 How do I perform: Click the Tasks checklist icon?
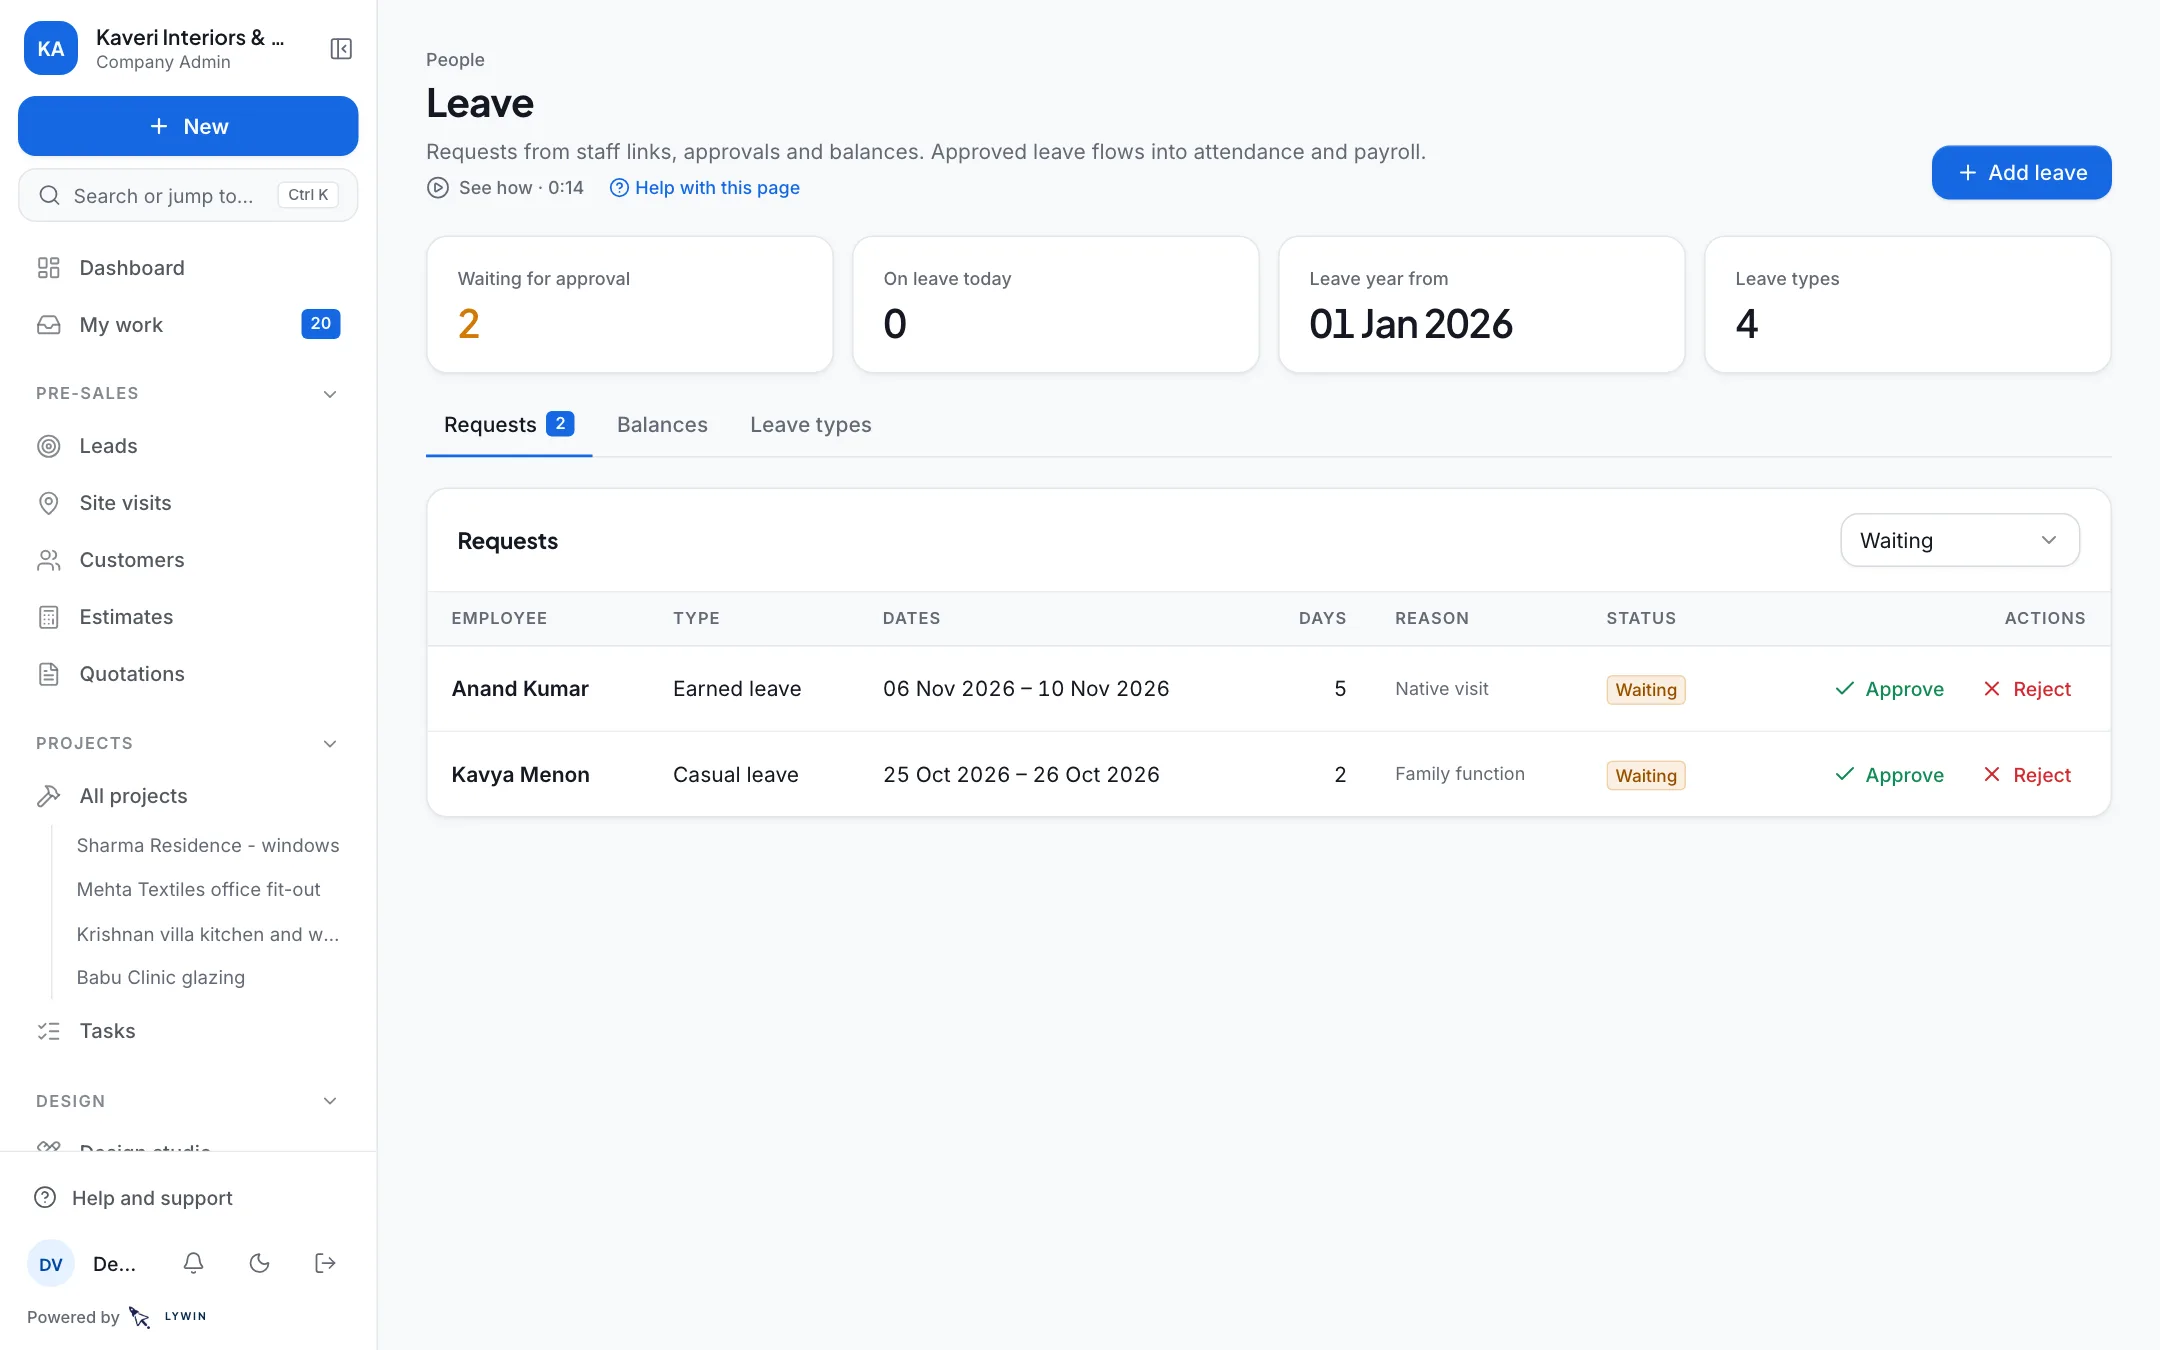click(49, 1031)
